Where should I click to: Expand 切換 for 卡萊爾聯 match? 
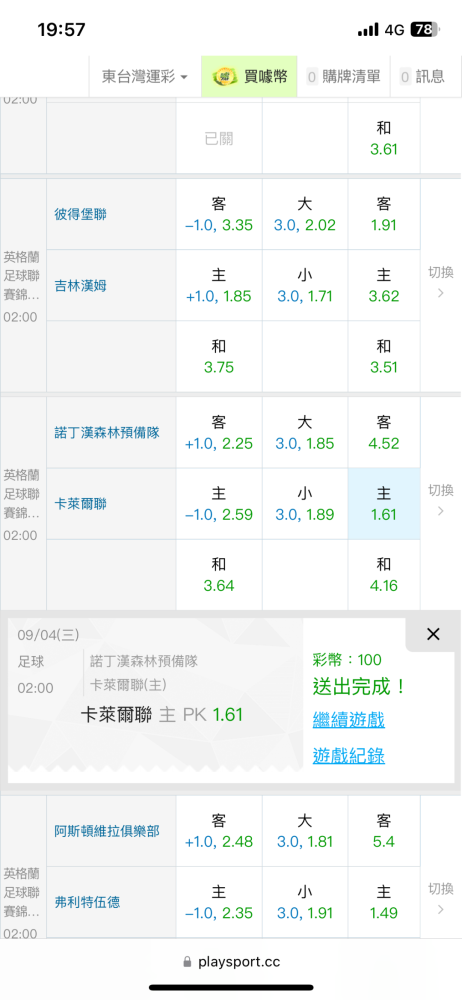(440, 501)
